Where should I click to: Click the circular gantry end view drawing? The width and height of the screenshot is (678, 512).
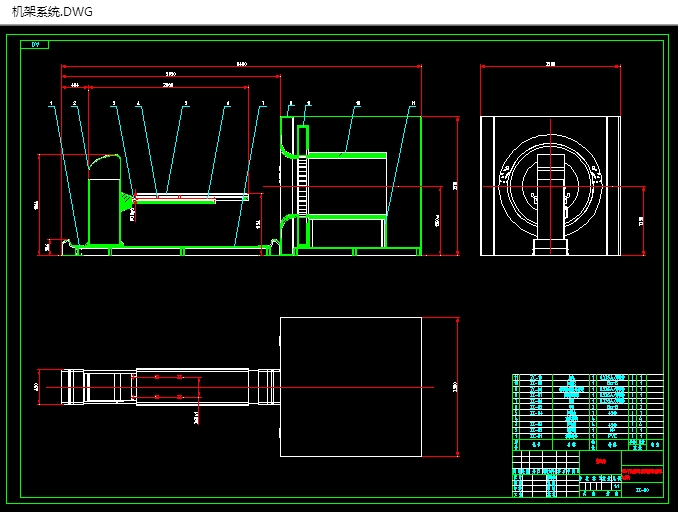point(550,186)
